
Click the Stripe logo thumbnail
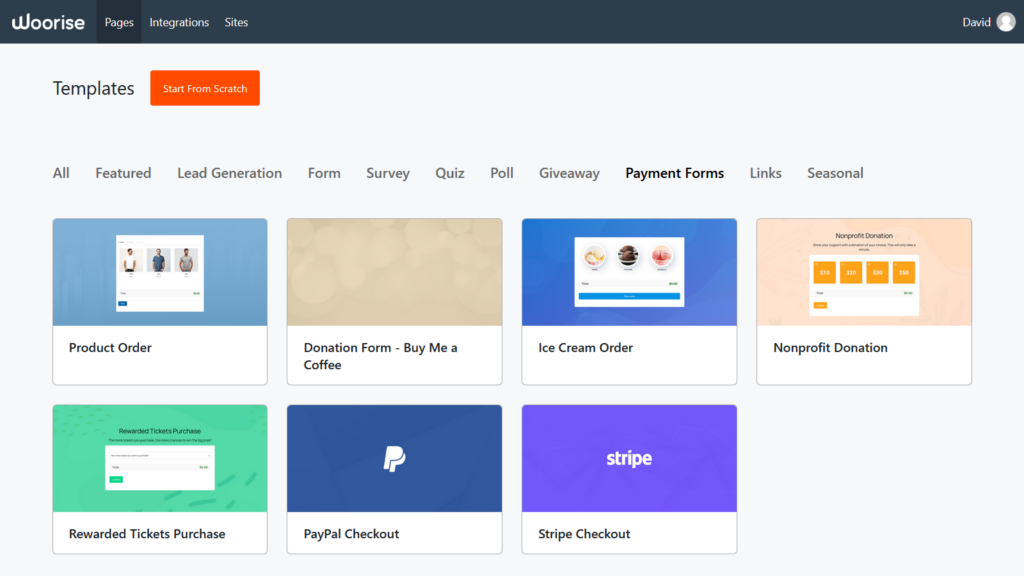click(629, 457)
